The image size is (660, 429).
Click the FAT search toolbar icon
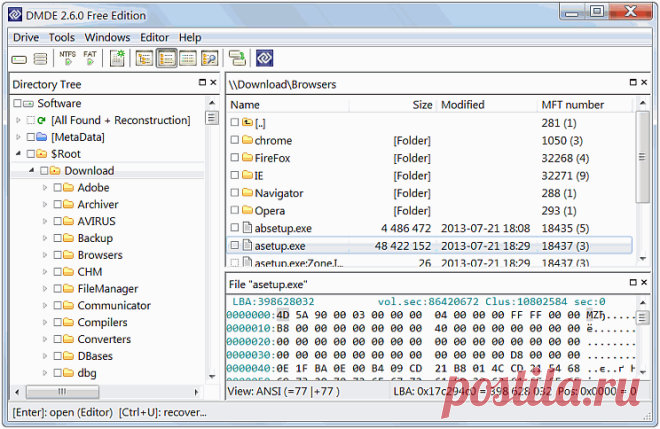(90, 58)
